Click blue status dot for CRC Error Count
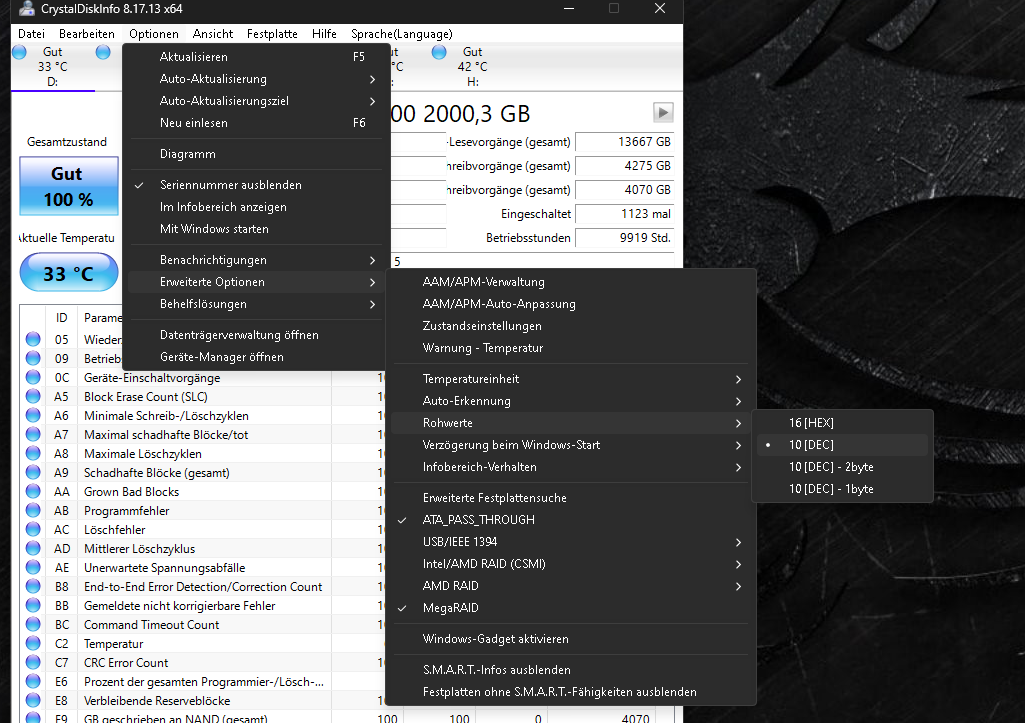This screenshot has height=723, width=1025. click(x=33, y=662)
